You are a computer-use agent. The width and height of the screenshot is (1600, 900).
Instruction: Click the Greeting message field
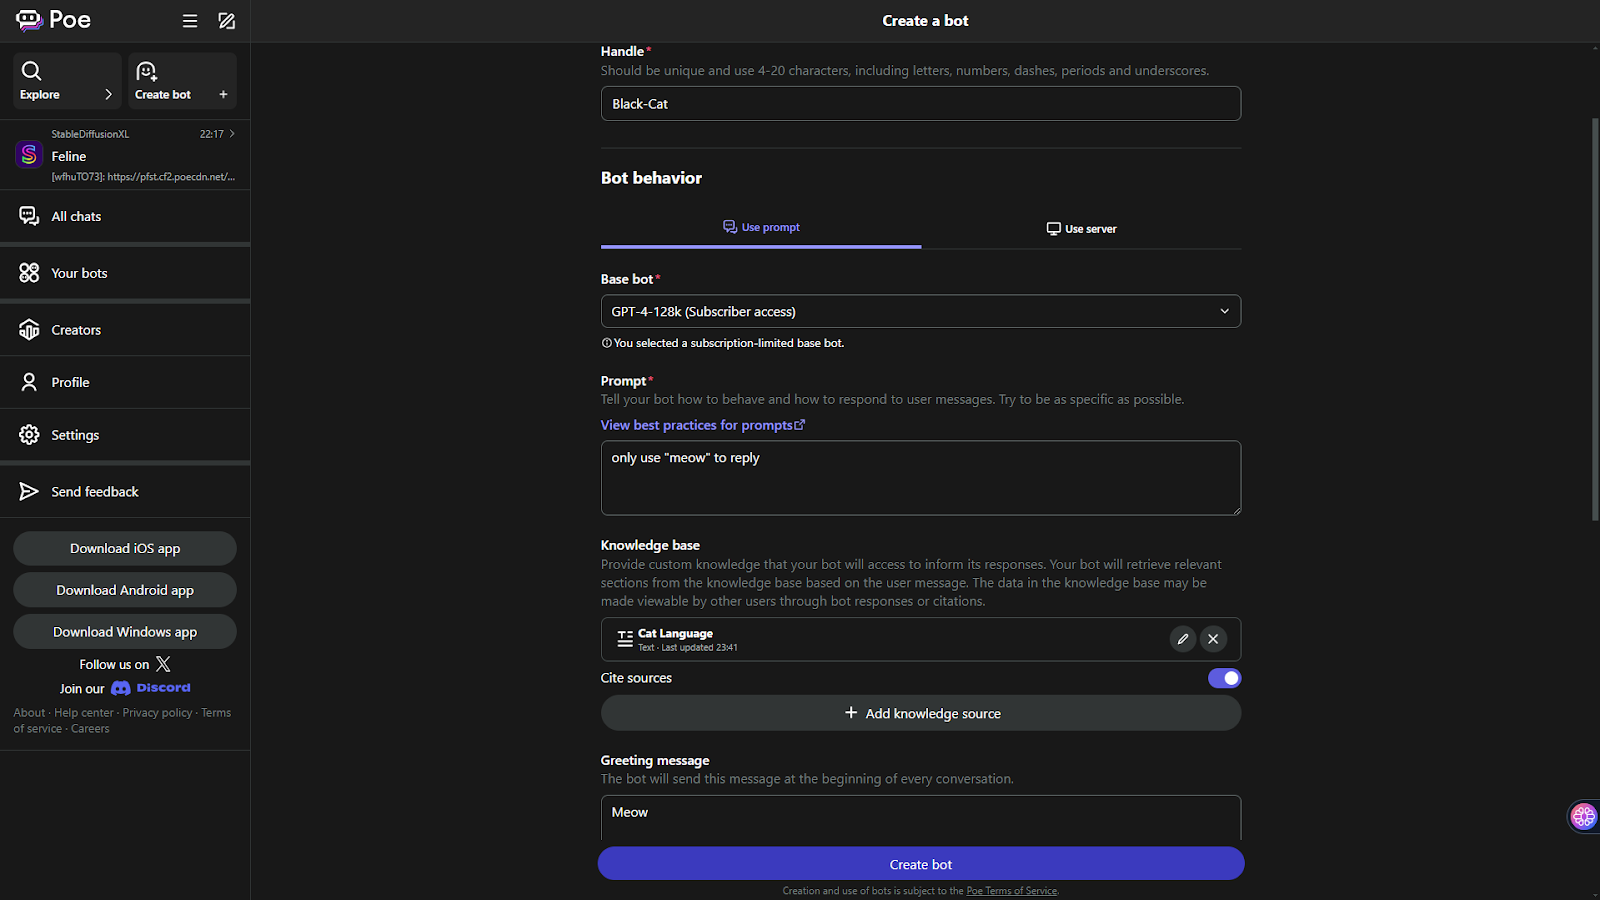pyautogui.click(x=921, y=818)
